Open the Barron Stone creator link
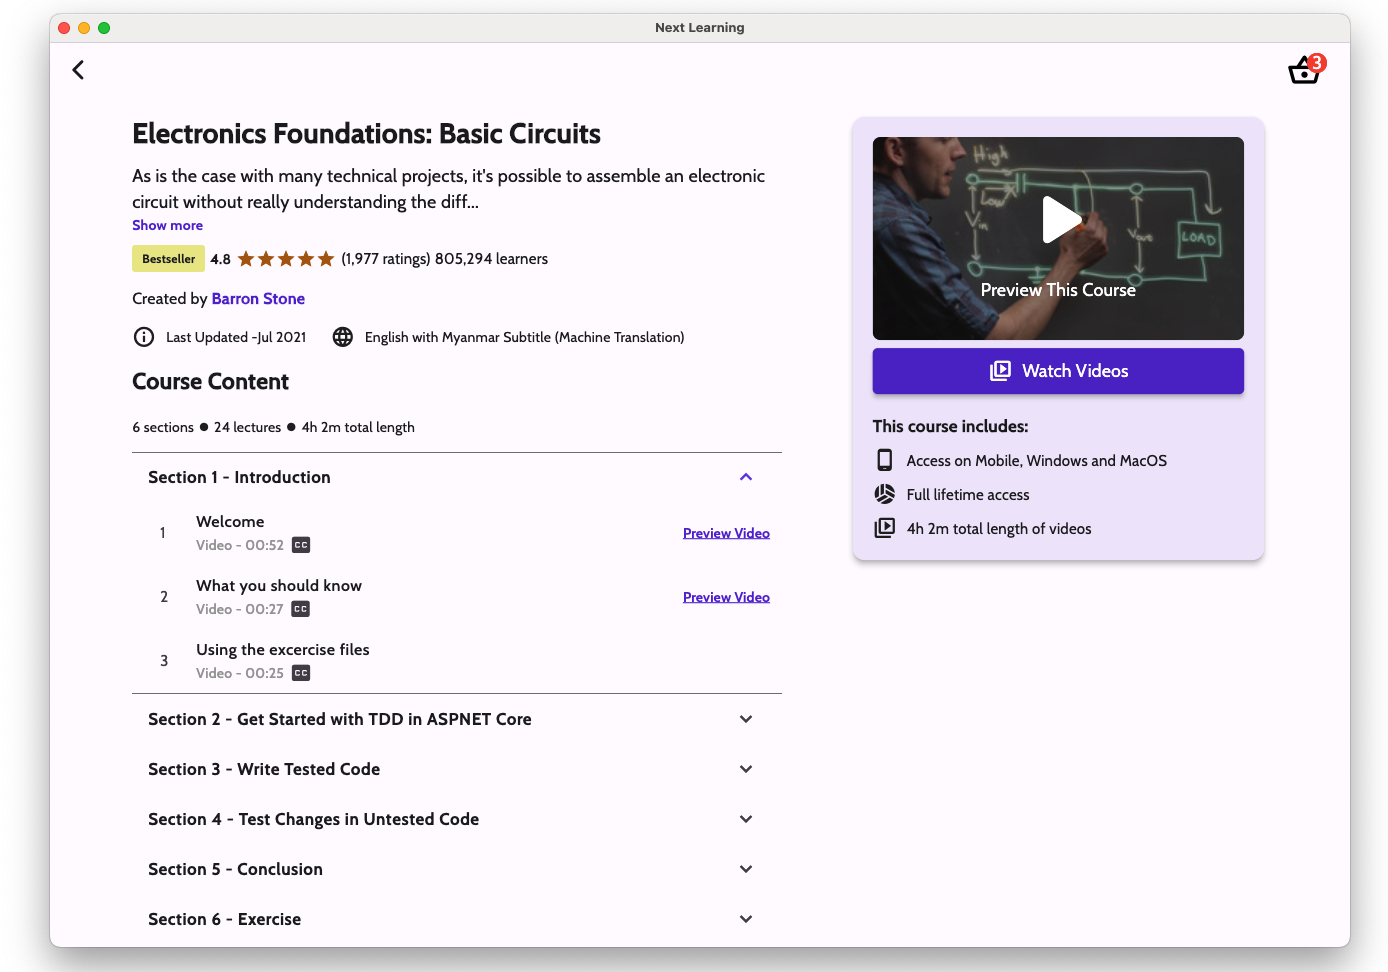The height and width of the screenshot is (972, 1388). click(258, 298)
